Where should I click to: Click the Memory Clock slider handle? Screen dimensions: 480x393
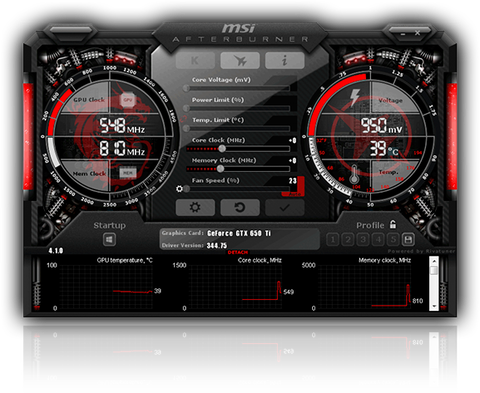pyautogui.click(x=220, y=169)
